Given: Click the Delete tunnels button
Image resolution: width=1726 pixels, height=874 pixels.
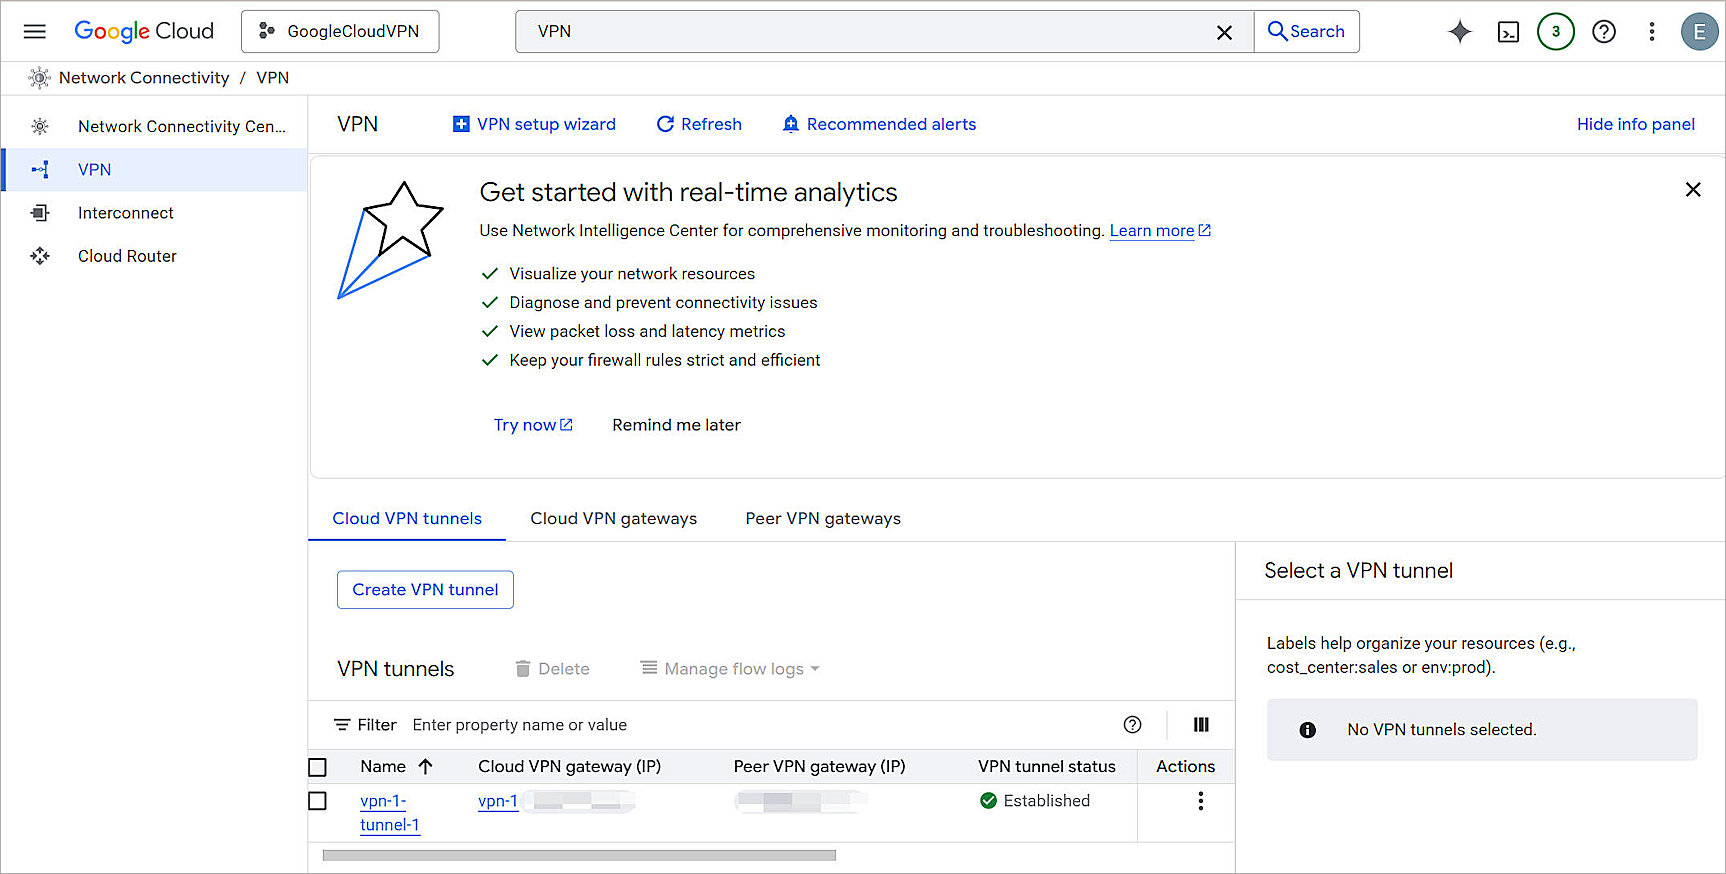Looking at the screenshot, I should point(552,669).
